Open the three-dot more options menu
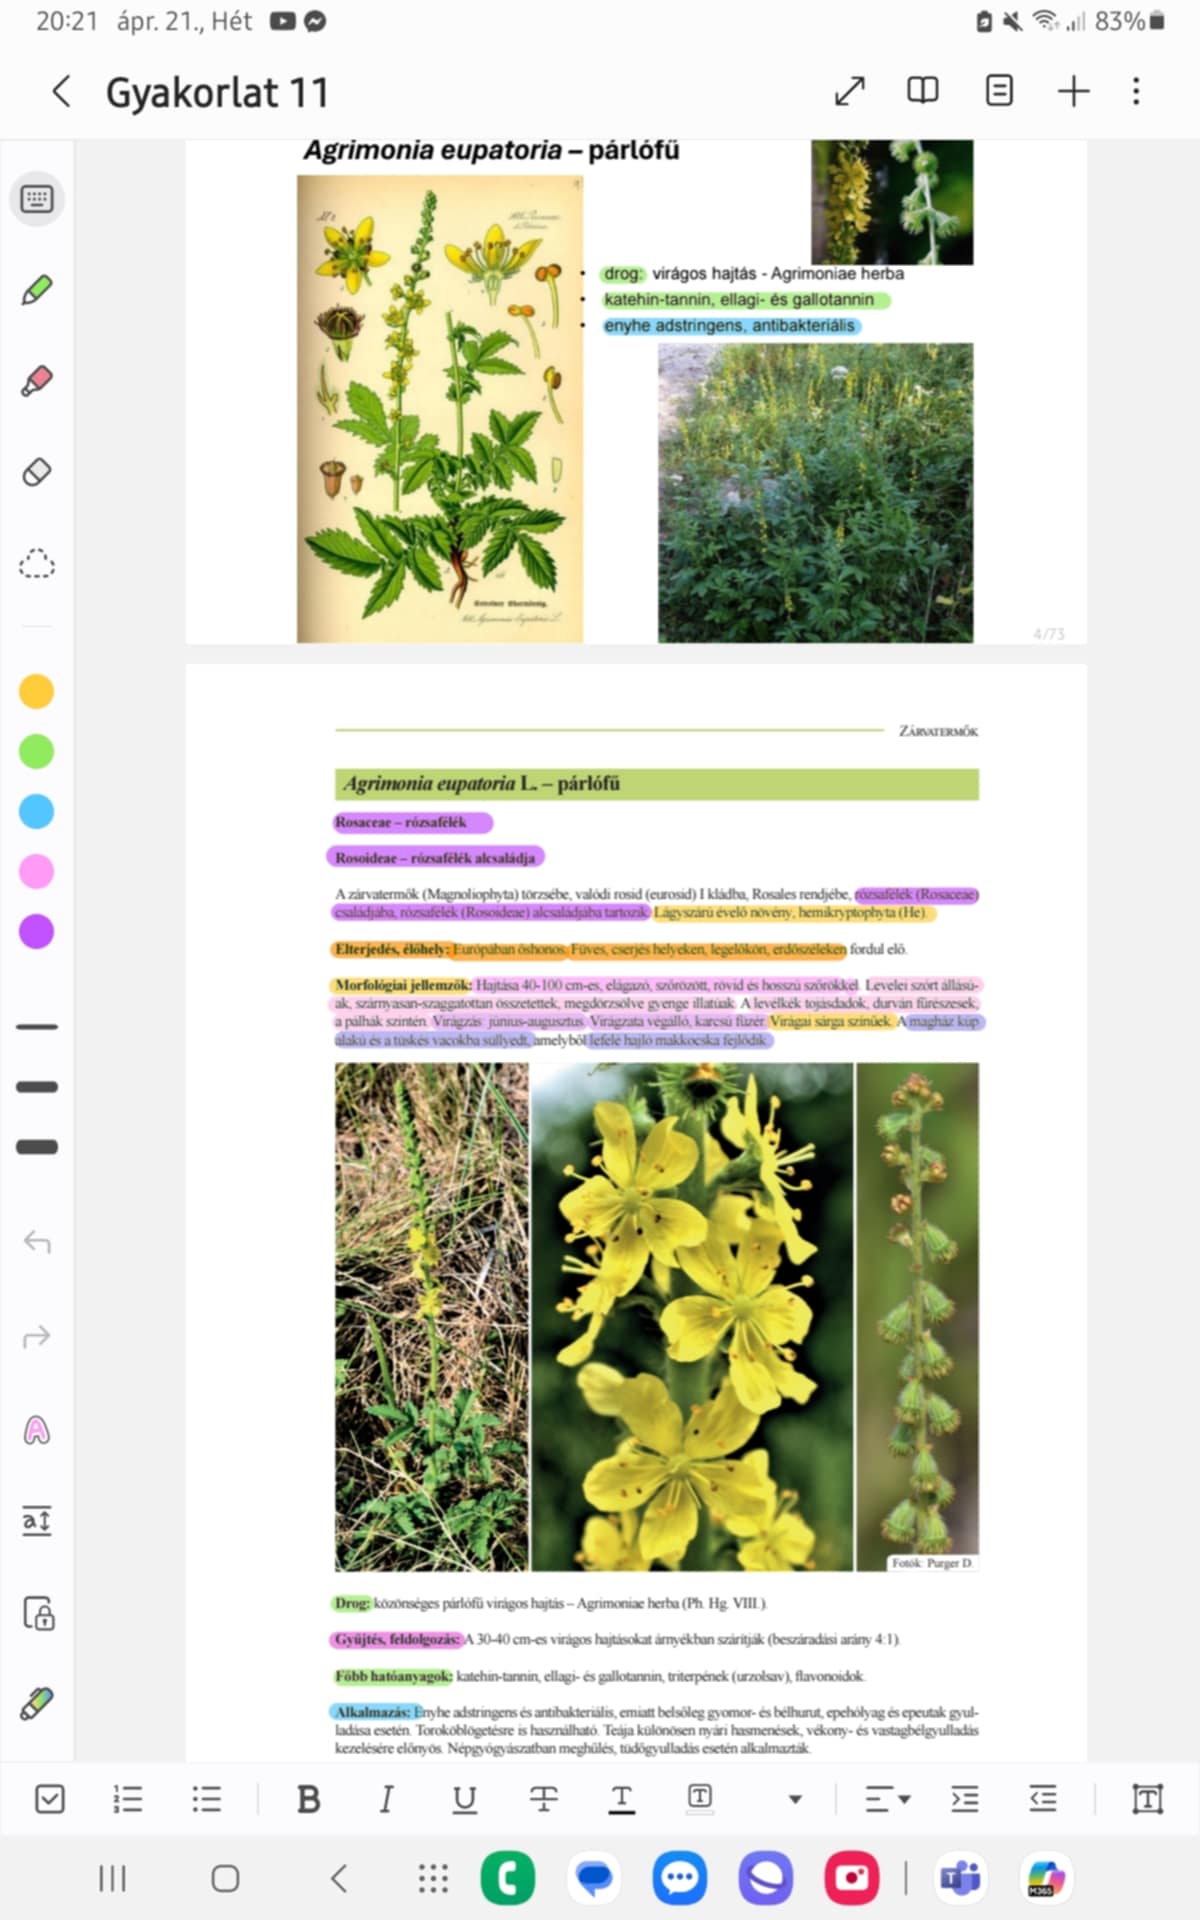The width and height of the screenshot is (1200, 1920). pos(1136,91)
